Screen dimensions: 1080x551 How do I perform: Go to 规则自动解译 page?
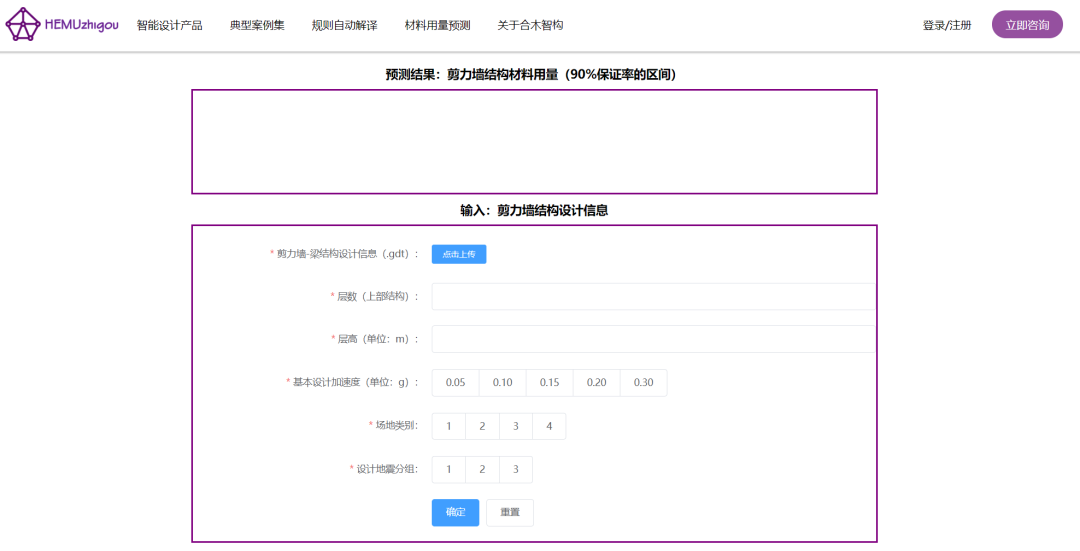click(x=344, y=25)
